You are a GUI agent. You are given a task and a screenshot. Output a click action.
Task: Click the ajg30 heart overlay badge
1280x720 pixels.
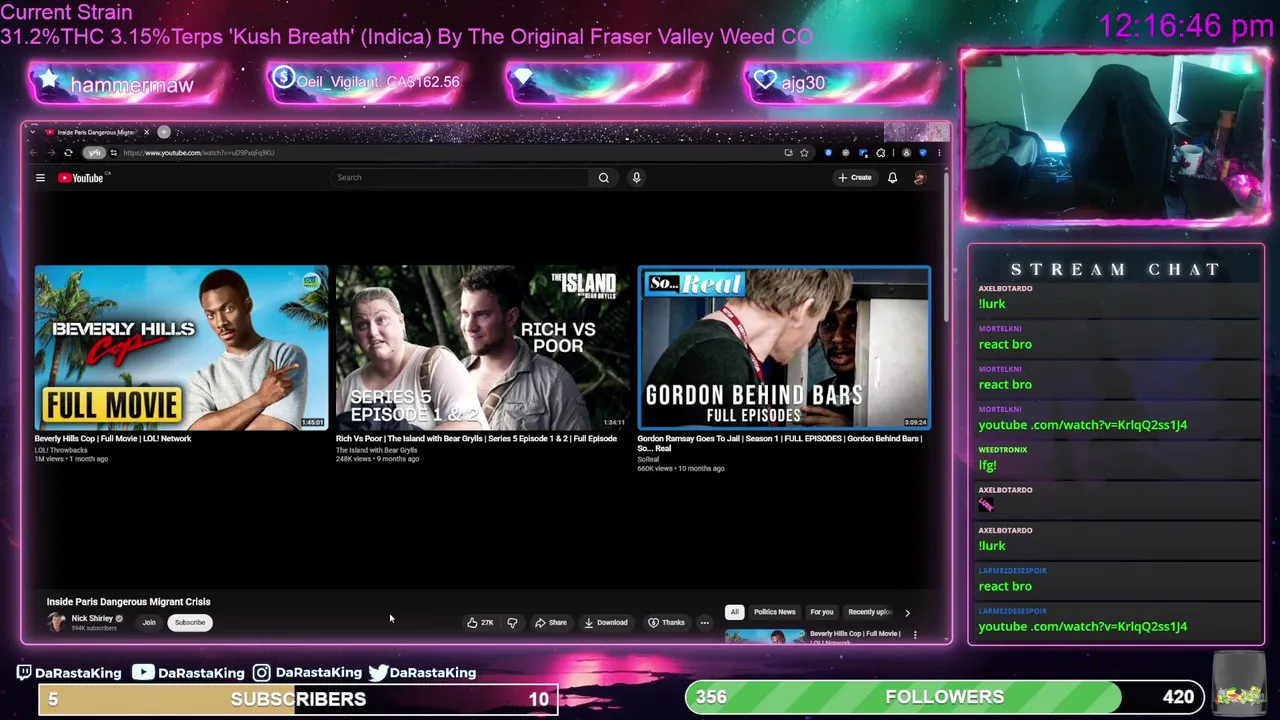(x=842, y=83)
